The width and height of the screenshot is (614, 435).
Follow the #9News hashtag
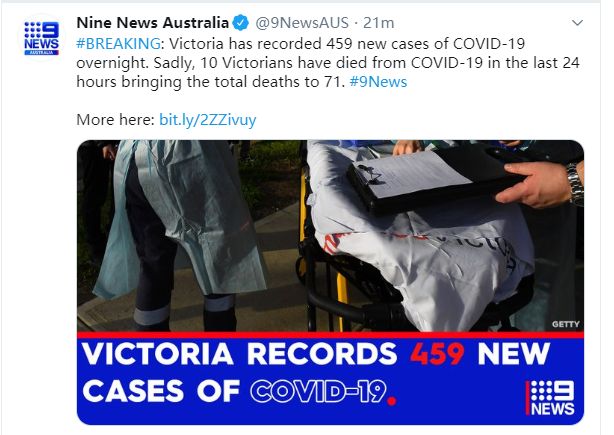378,82
